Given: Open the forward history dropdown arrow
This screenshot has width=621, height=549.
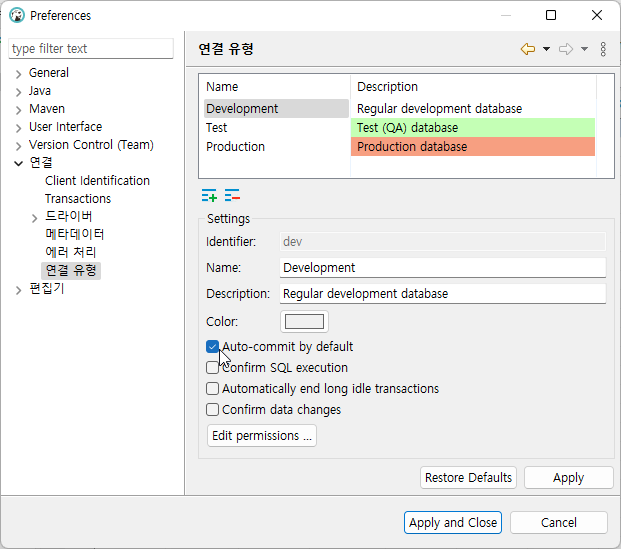Looking at the screenshot, I should pyautogui.click(x=584, y=49).
